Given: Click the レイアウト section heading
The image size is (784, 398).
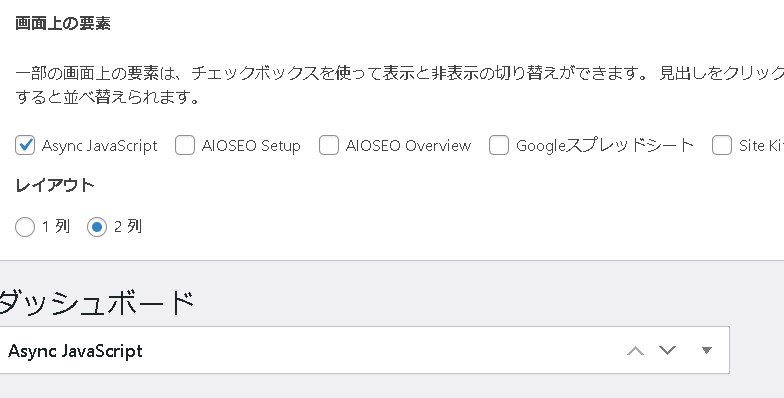Looking at the screenshot, I should click(x=54, y=186).
